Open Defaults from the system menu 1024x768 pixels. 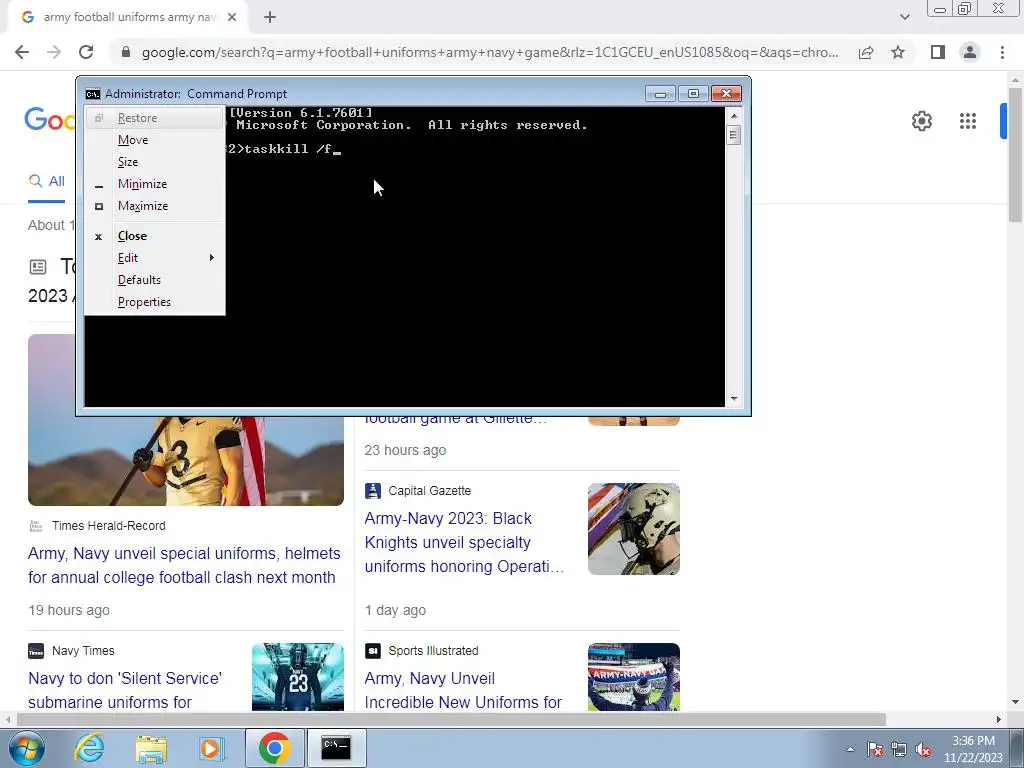click(155, 280)
